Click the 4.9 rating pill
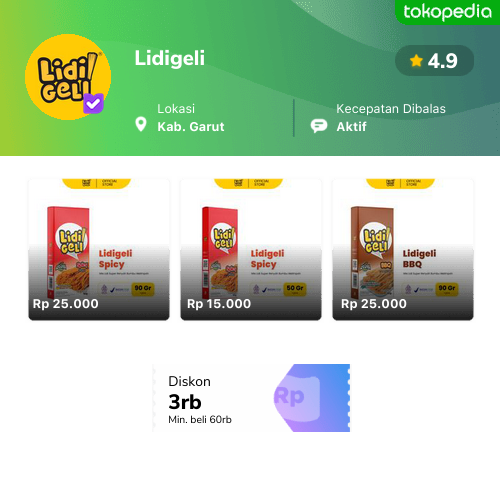 (434, 61)
